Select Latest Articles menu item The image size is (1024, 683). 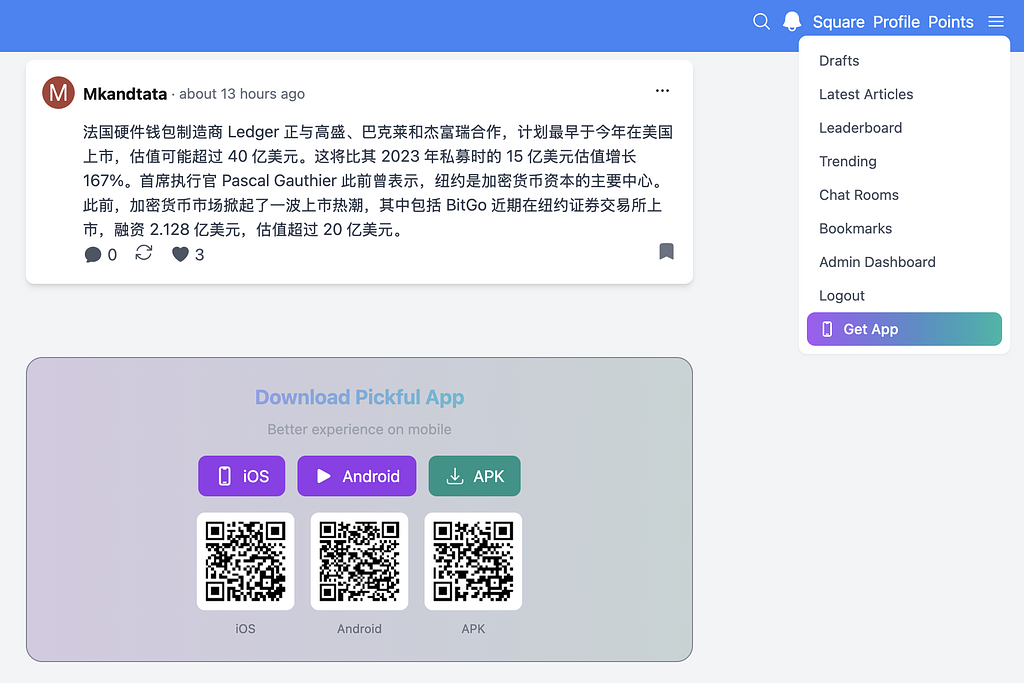click(x=866, y=94)
